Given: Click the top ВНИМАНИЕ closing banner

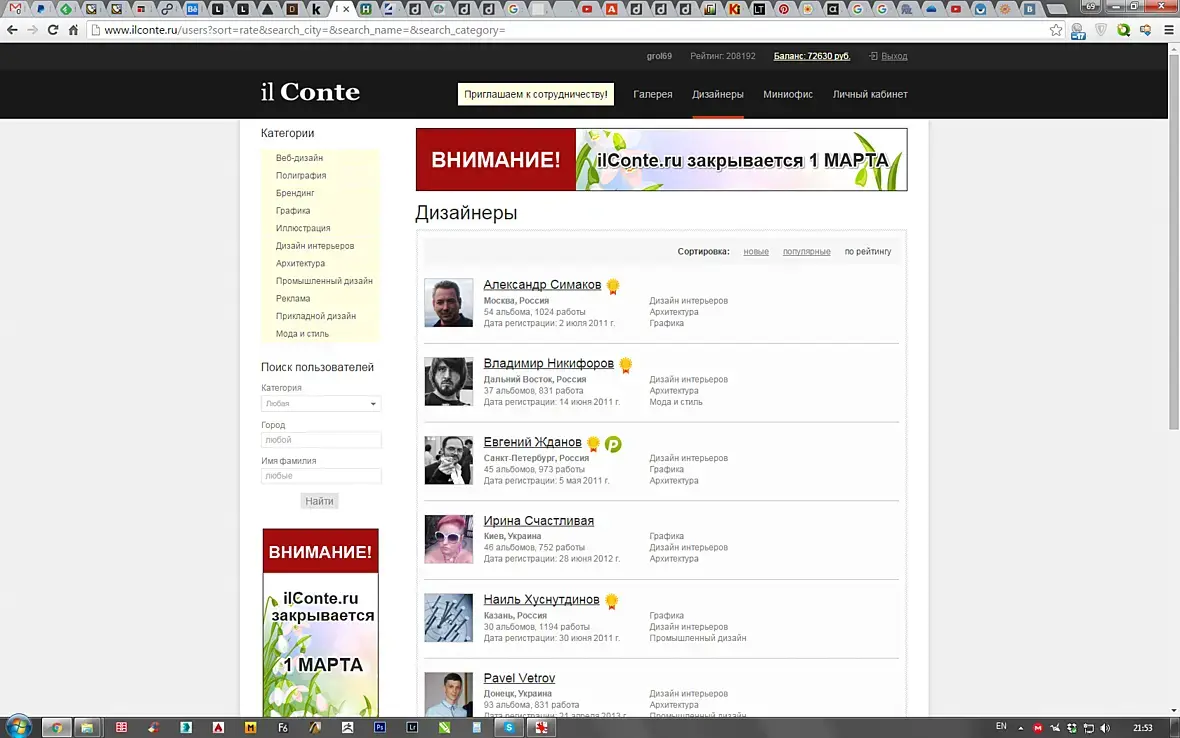Looking at the screenshot, I should (661, 159).
